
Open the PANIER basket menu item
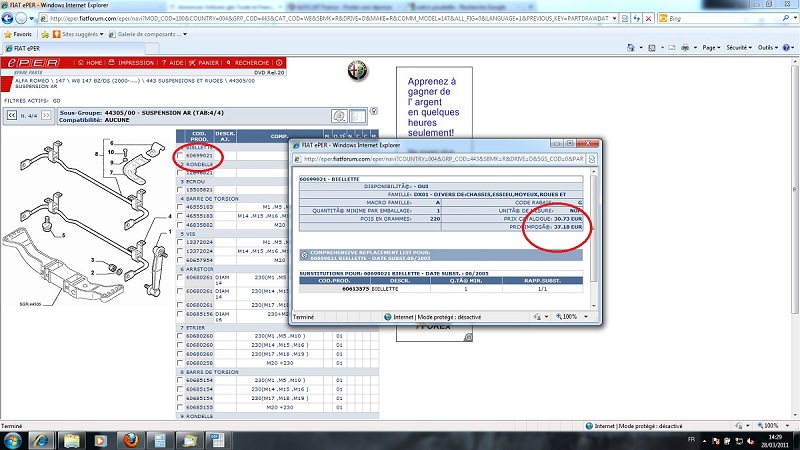tap(204, 63)
